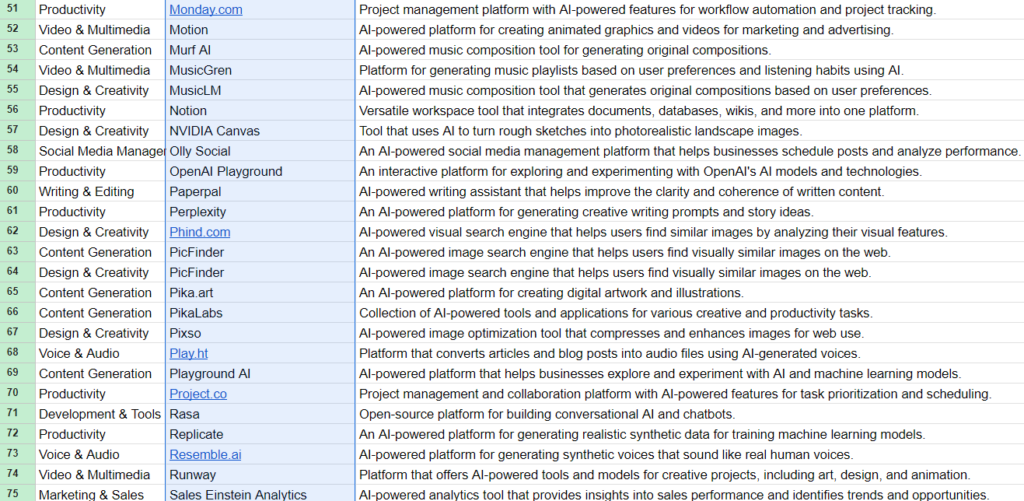This screenshot has height=501, width=1024.
Task: Select Marketing & Sales category cell
Action: pyautogui.click(x=100, y=494)
